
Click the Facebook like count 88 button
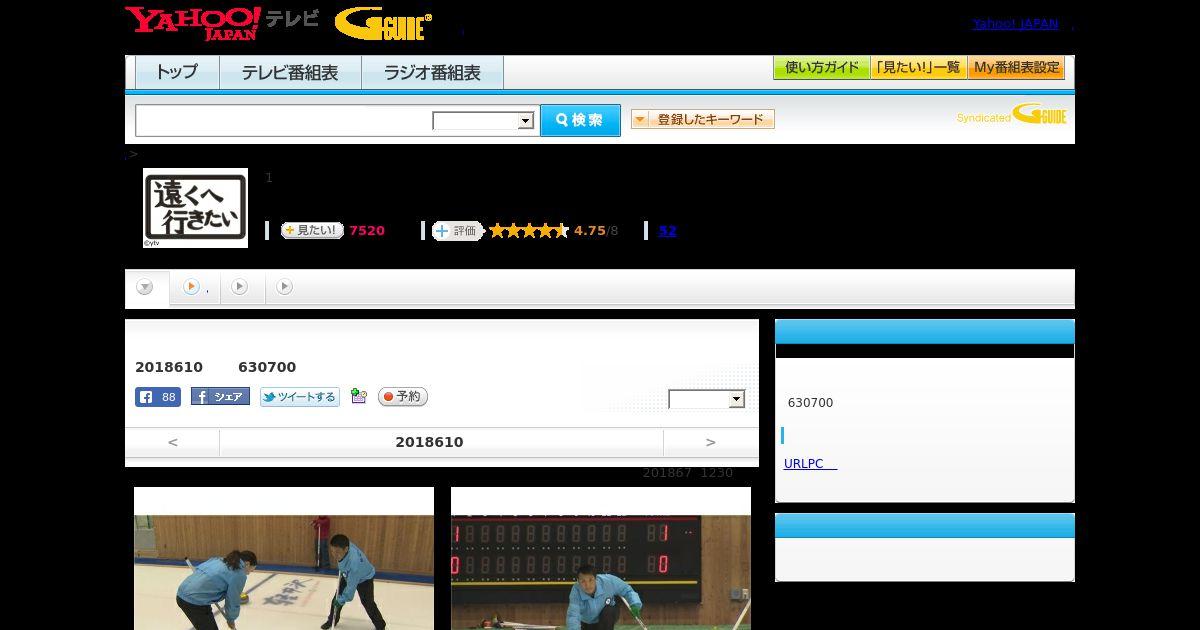pos(158,397)
